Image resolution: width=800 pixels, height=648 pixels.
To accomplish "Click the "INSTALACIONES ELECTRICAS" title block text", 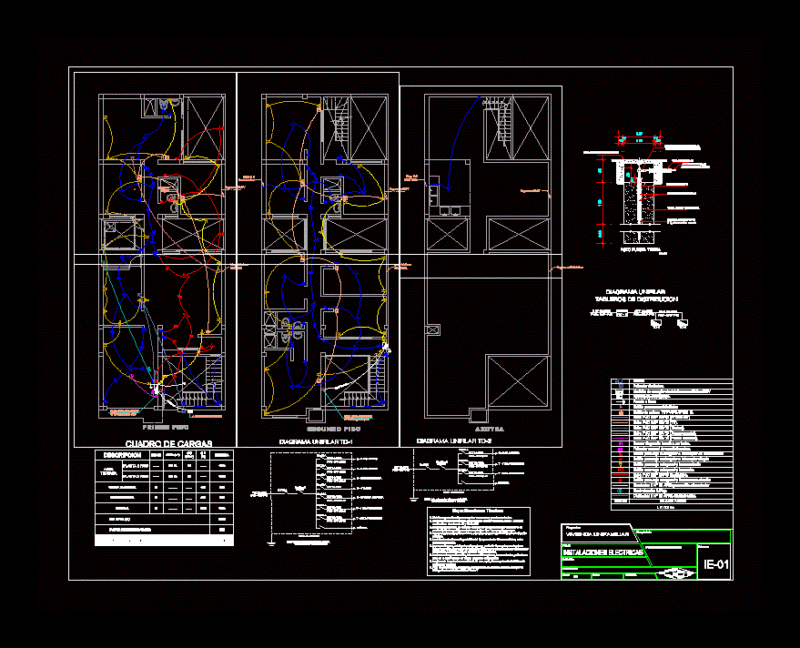I will tap(603, 553).
